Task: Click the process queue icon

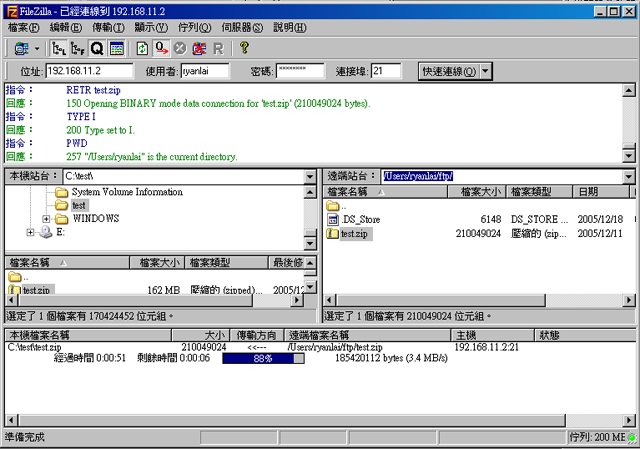Action: tap(161, 49)
